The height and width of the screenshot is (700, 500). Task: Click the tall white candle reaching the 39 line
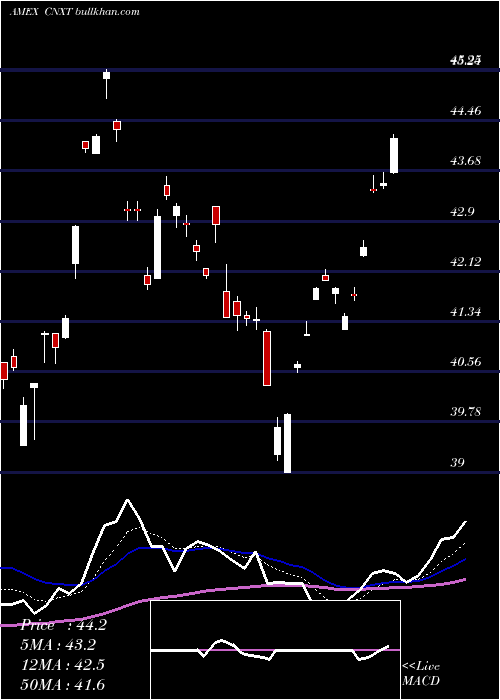(x=288, y=443)
